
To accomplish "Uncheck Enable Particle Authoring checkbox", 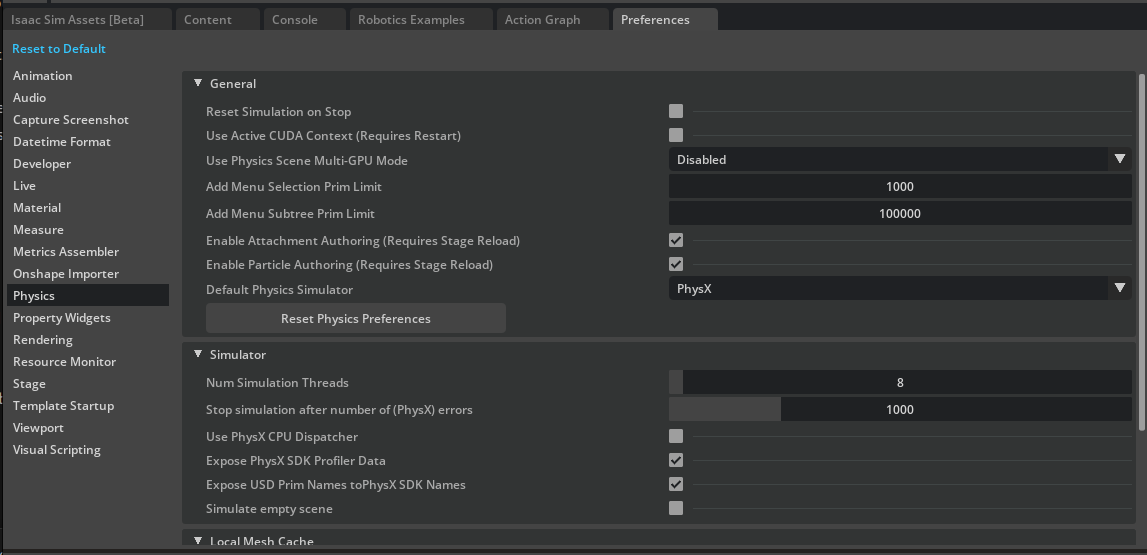I will coord(676,264).
